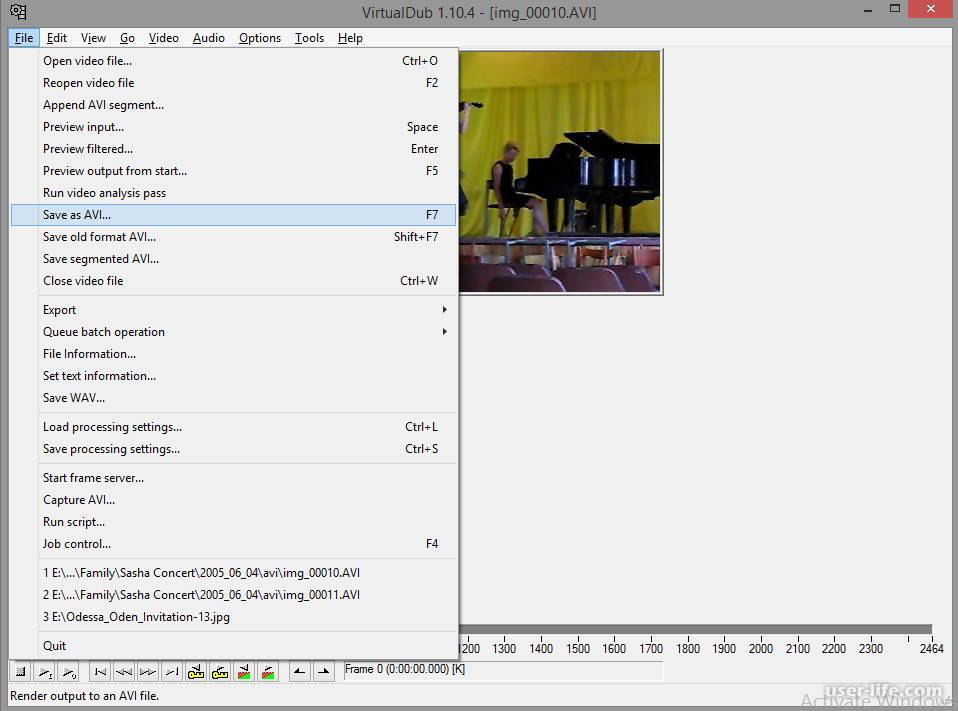The image size is (958, 711).
Task: Choose the highlighted Save as AVI... entry
Action: pos(233,215)
